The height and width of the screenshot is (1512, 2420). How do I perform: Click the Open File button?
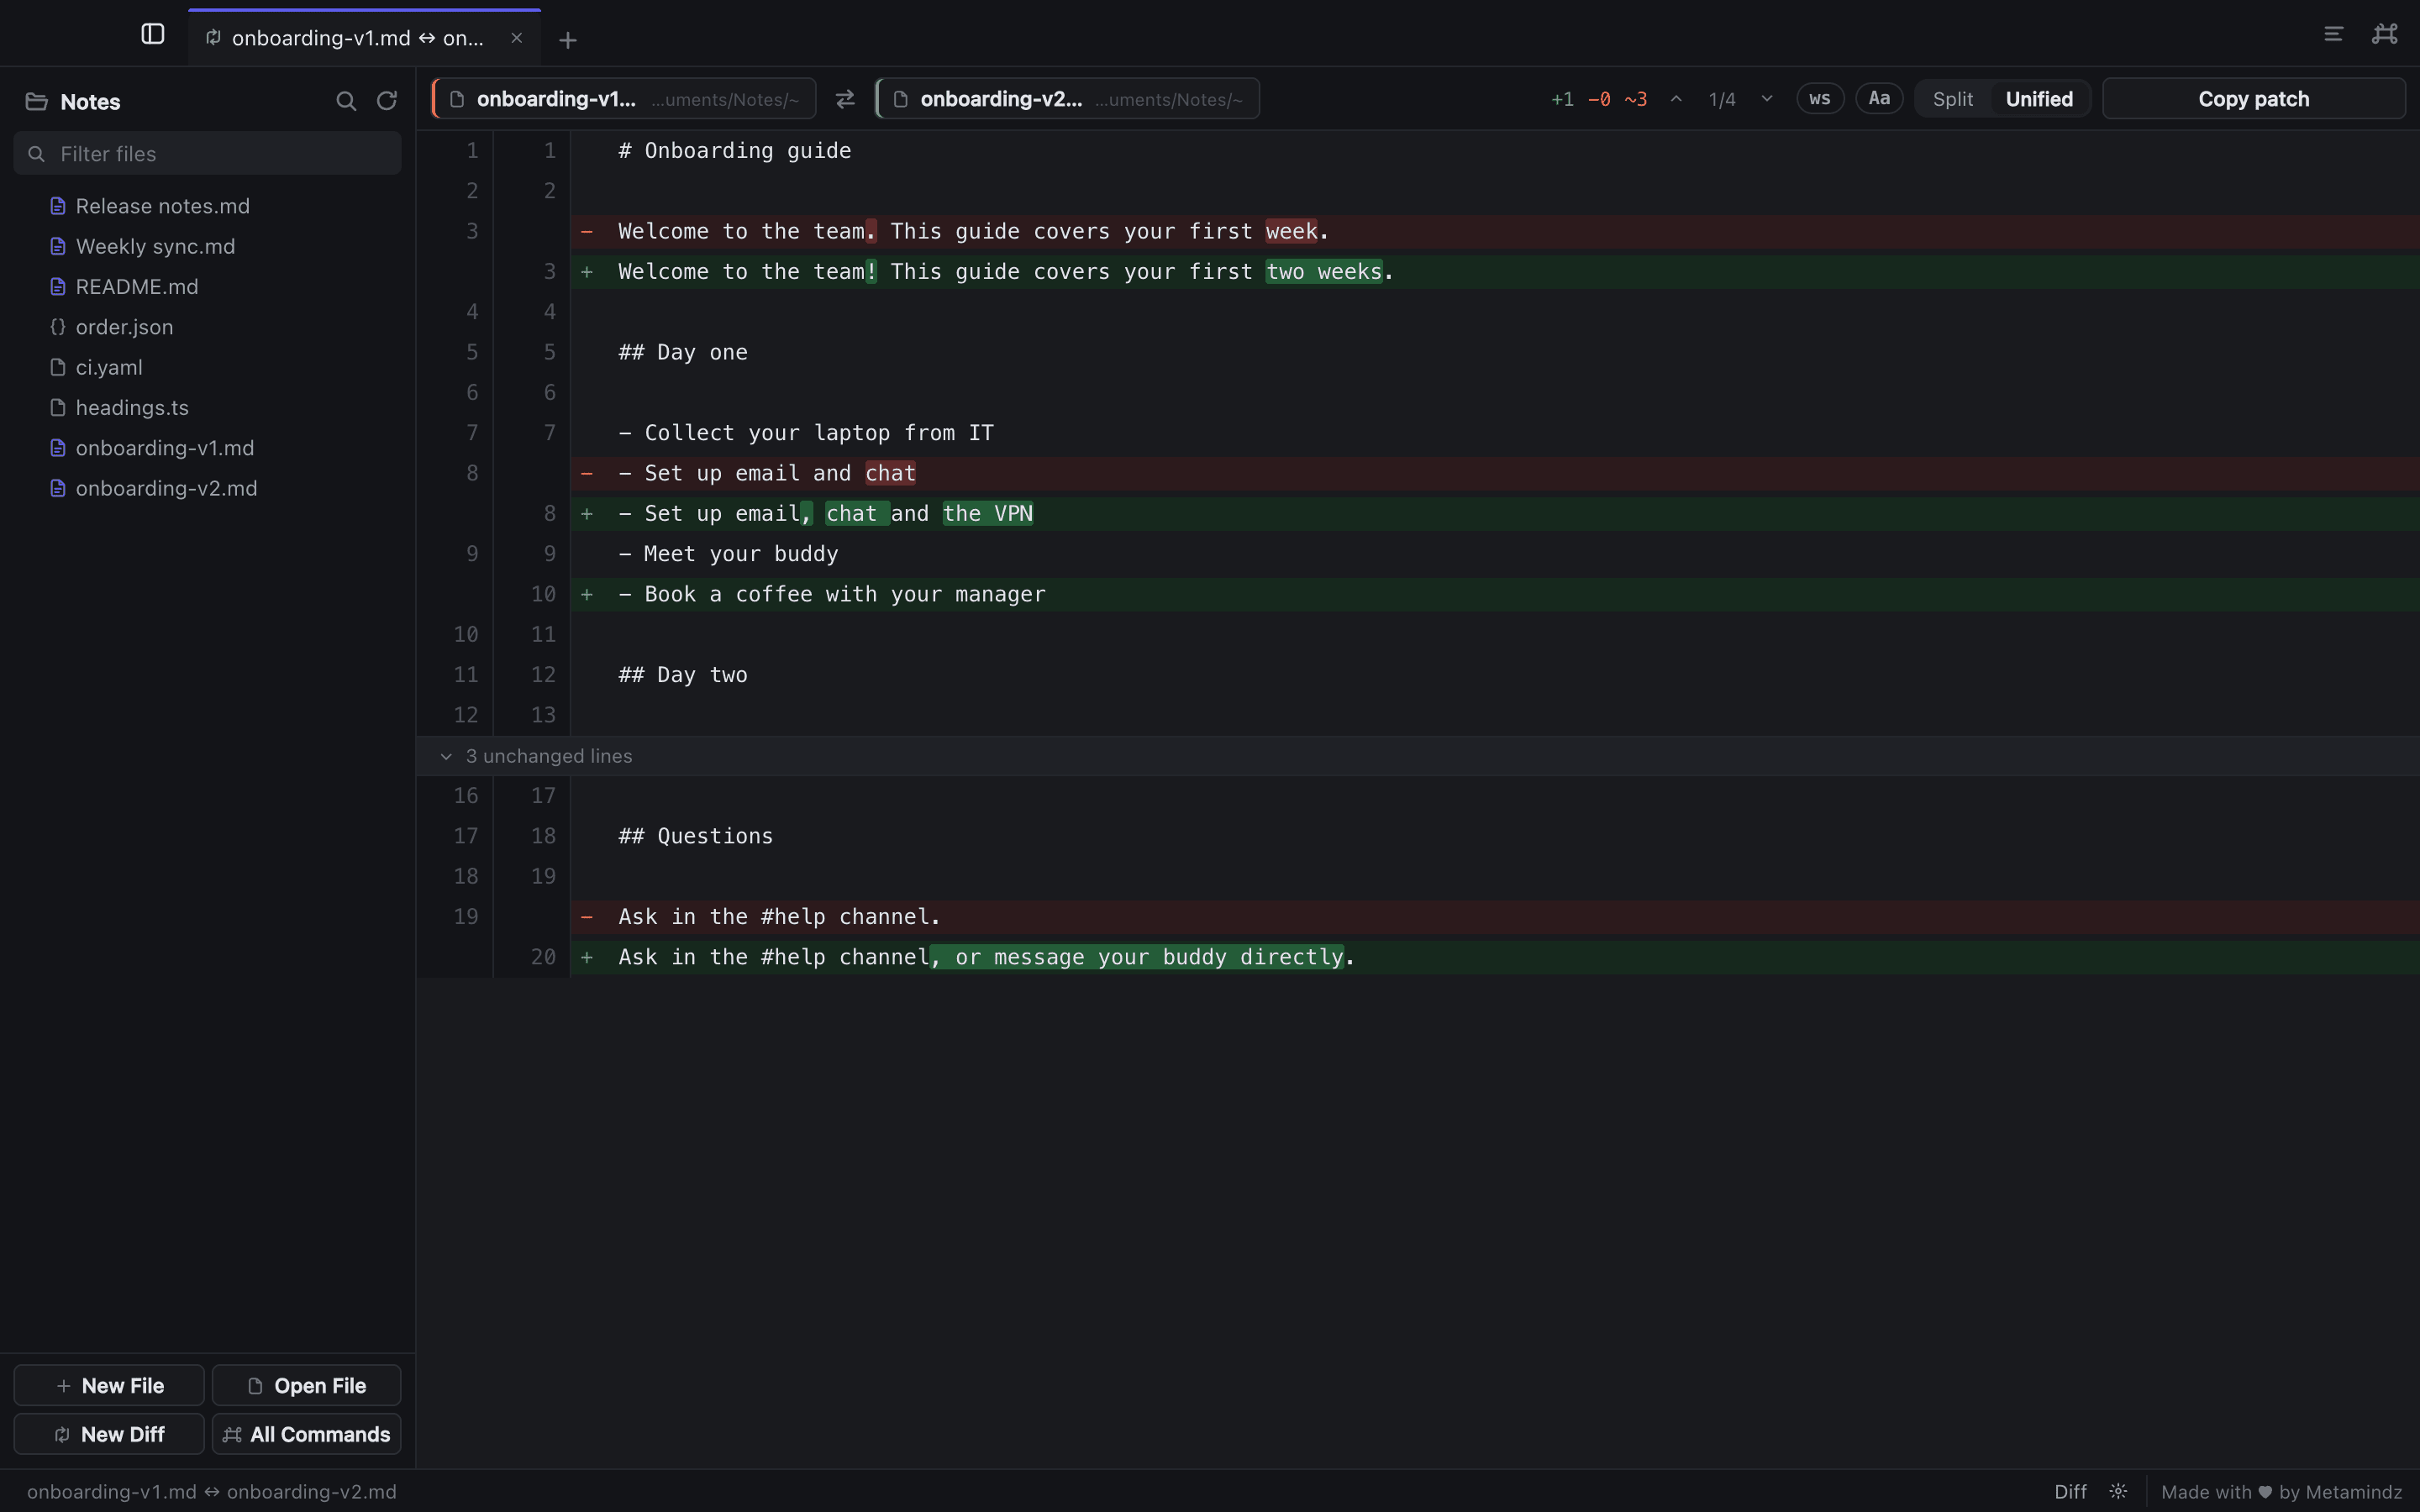[307, 1385]
